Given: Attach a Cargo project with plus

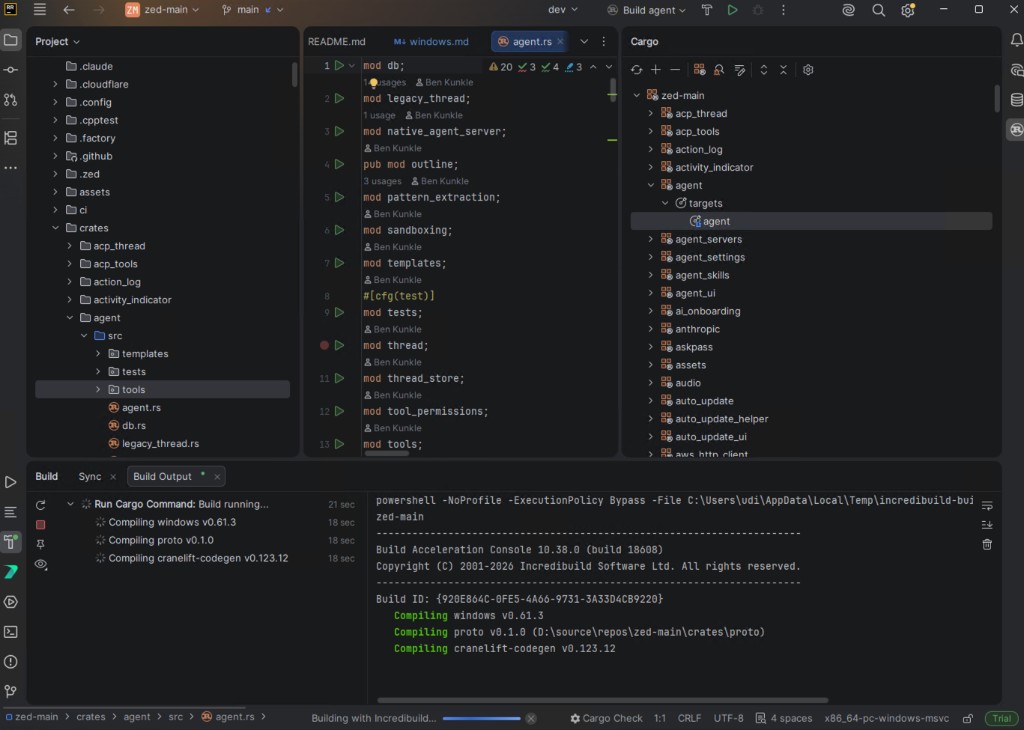Looking at the screenshot, I should tap(656, 70).
